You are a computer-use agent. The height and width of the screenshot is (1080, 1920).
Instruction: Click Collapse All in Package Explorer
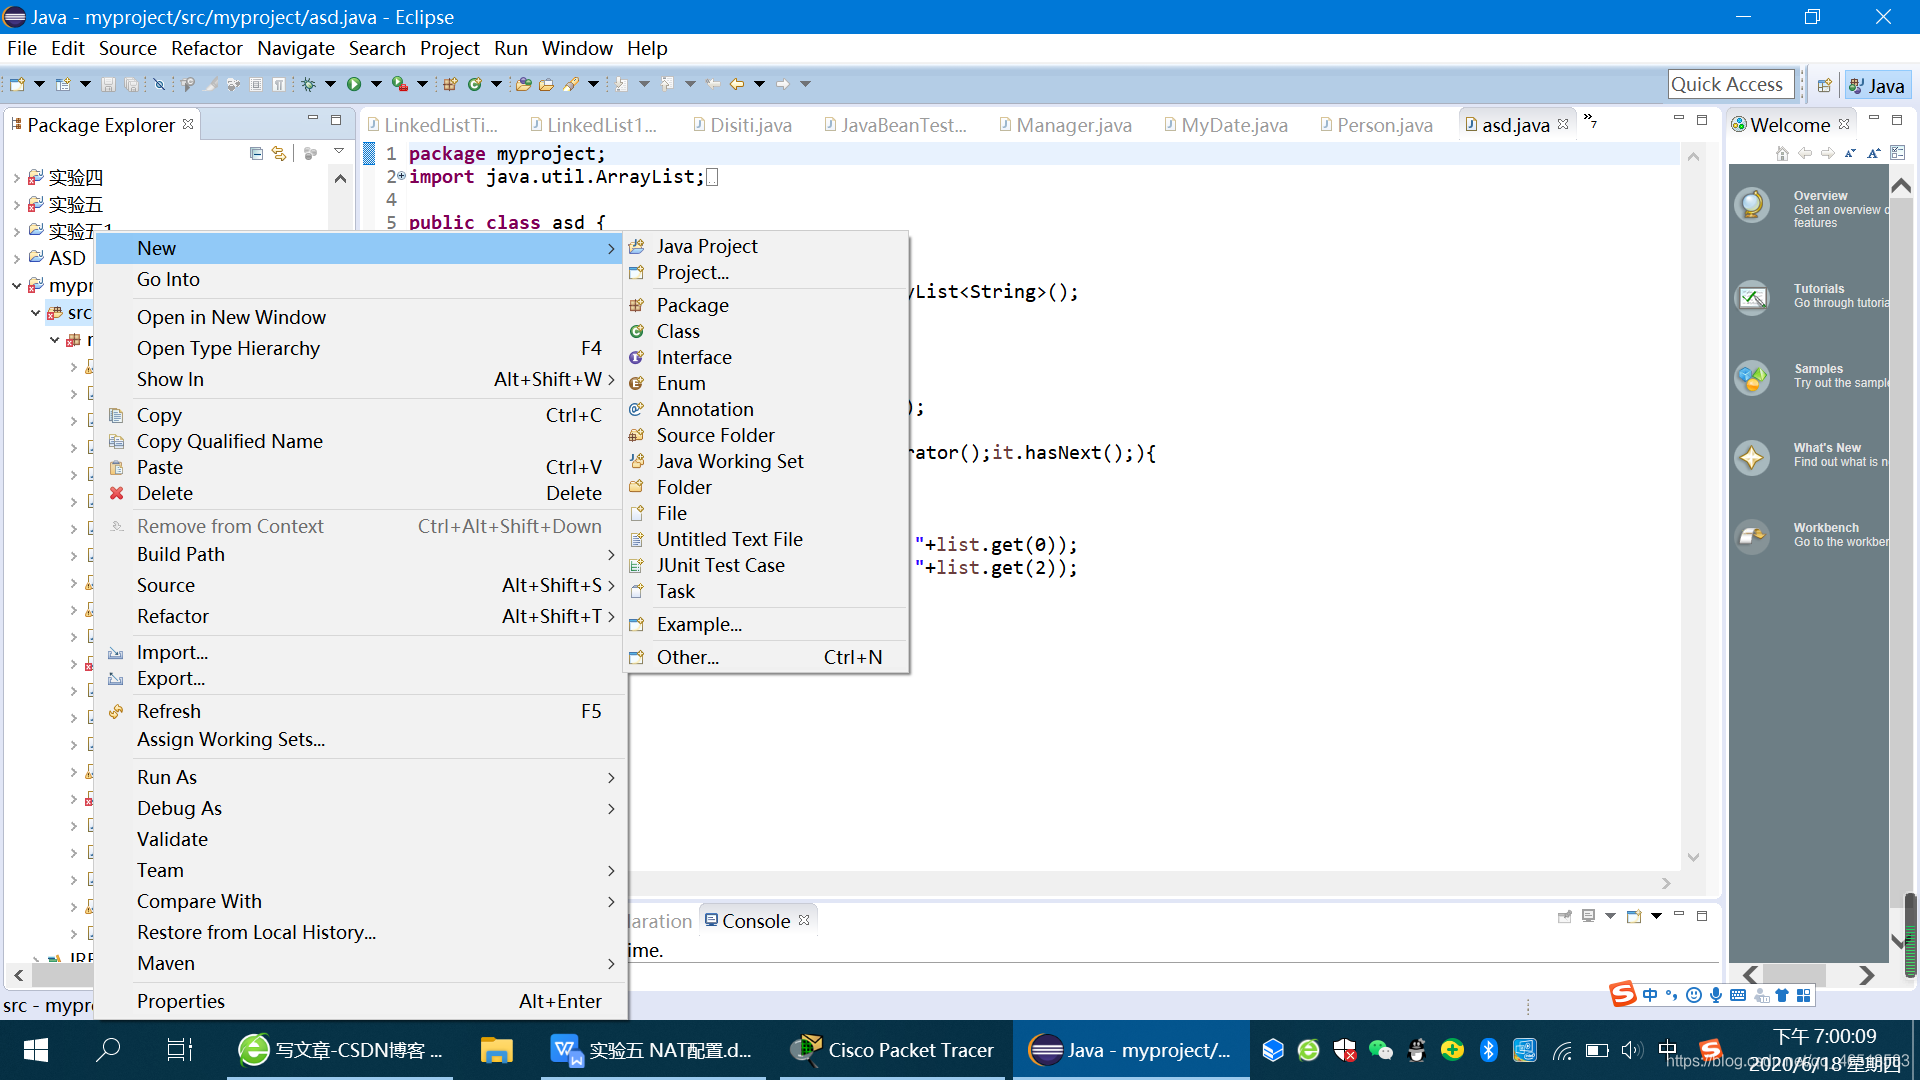[x=256, y=153]
